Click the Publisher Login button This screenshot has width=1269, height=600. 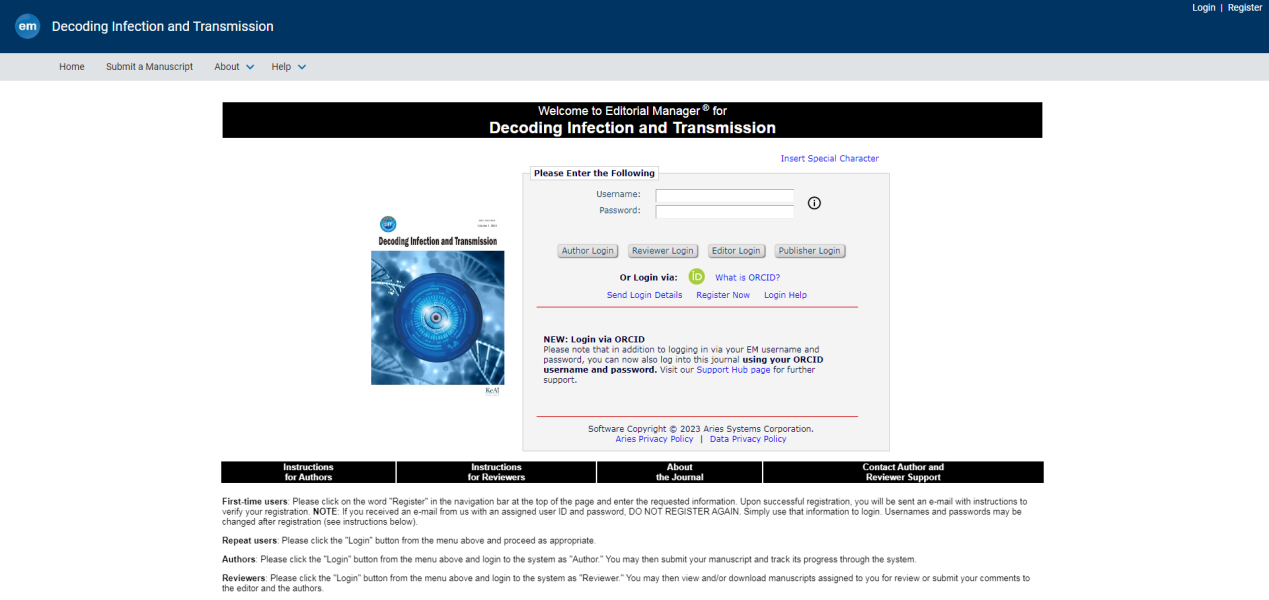pyautogui.click(x=810, y=251)
